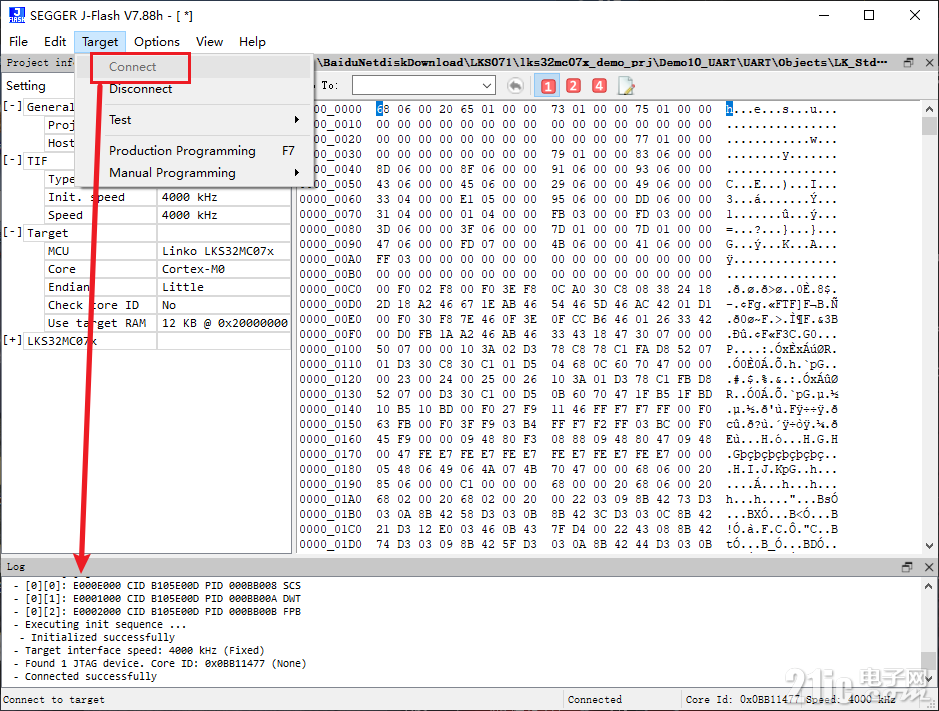Open the View menu
This screenshot has height=711, width=939.
tap(210, 41)
